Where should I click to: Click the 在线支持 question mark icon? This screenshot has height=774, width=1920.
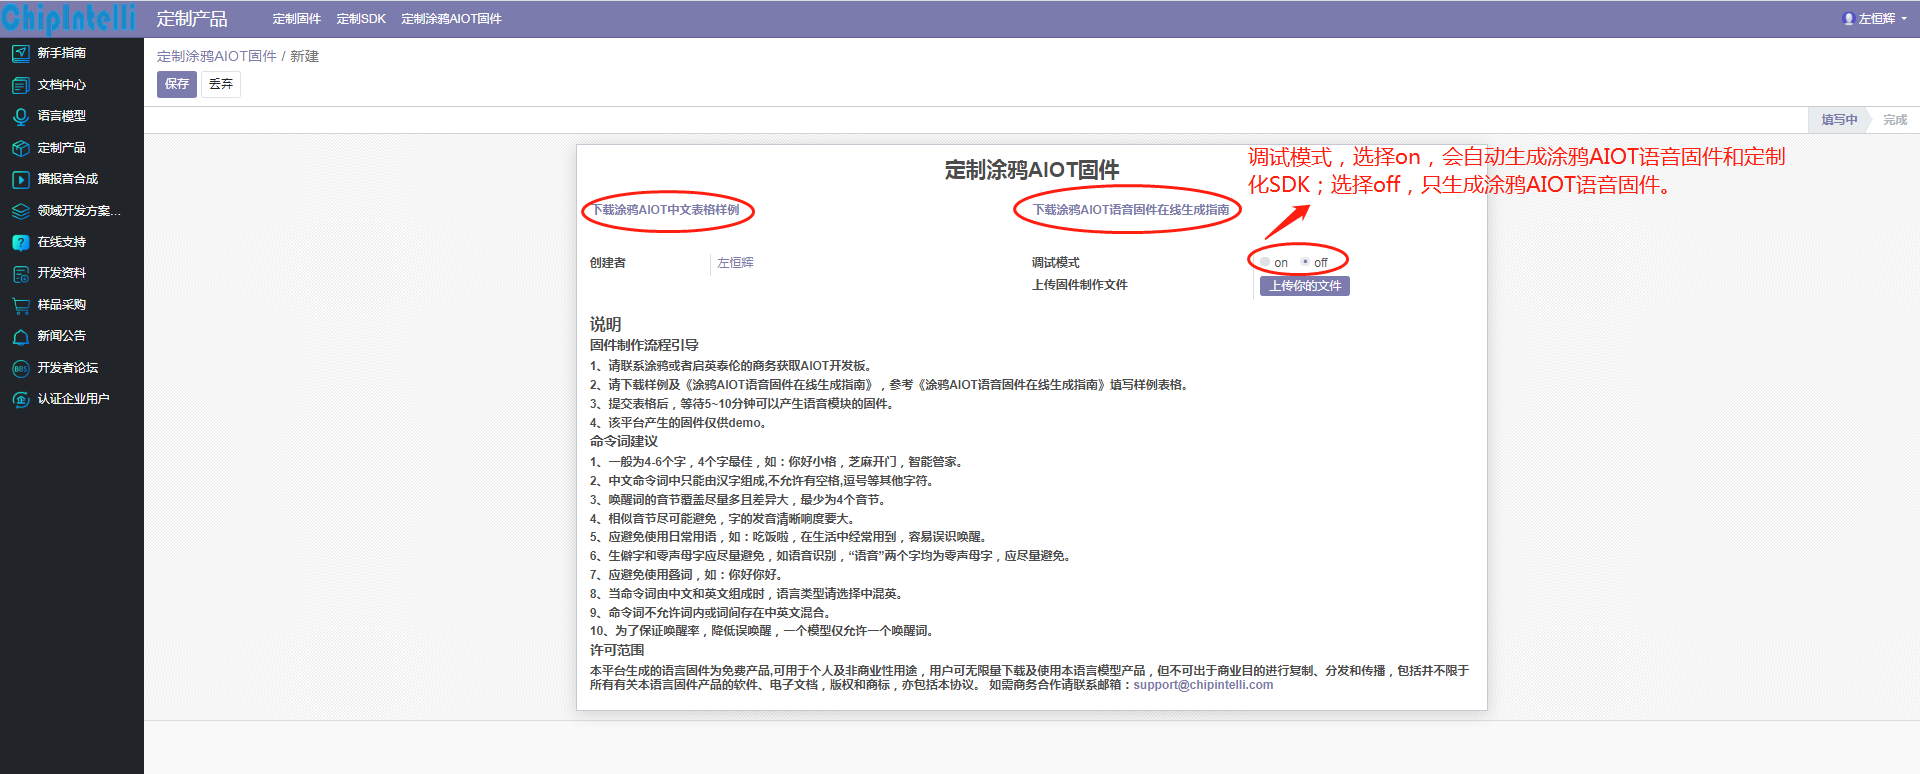click(20, 242)
